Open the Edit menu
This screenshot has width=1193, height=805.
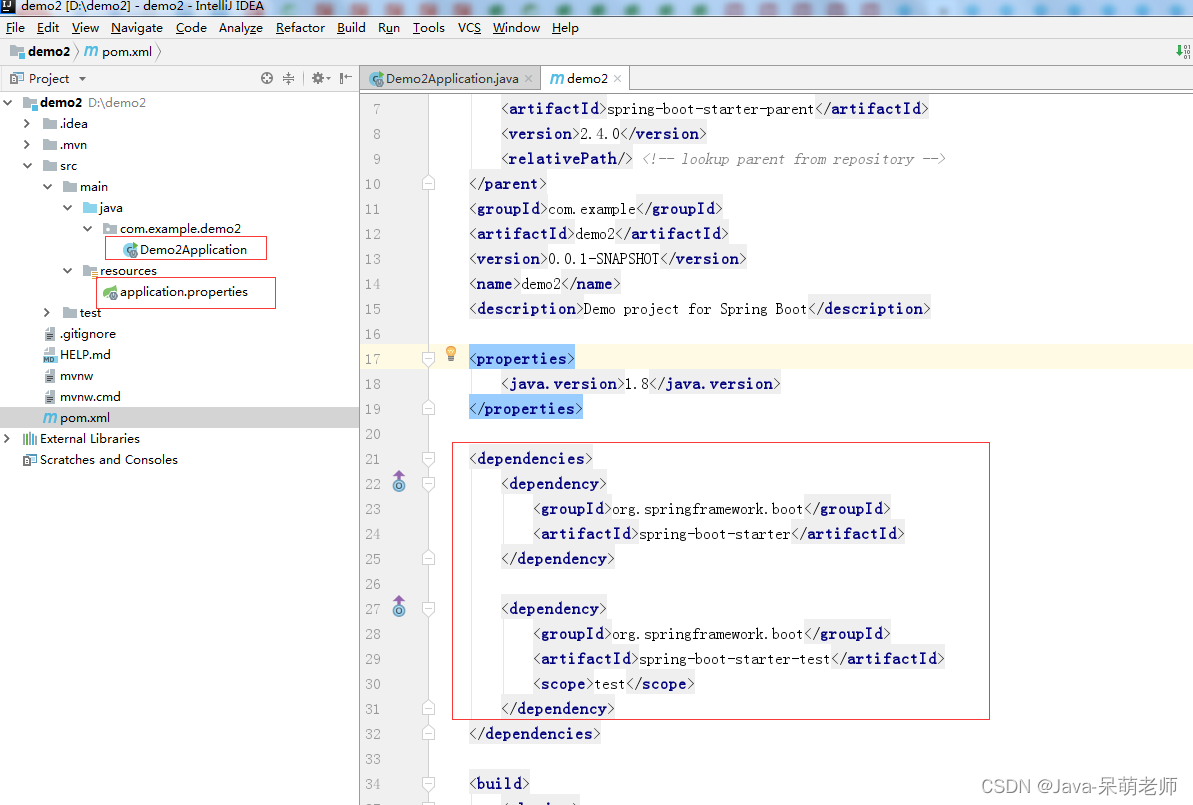[x=48, y=27]
